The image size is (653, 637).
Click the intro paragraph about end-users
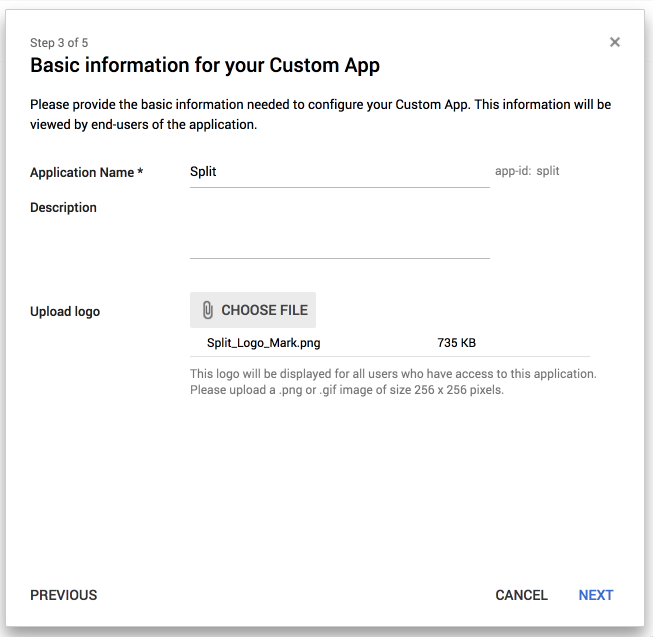pos(320,114)
